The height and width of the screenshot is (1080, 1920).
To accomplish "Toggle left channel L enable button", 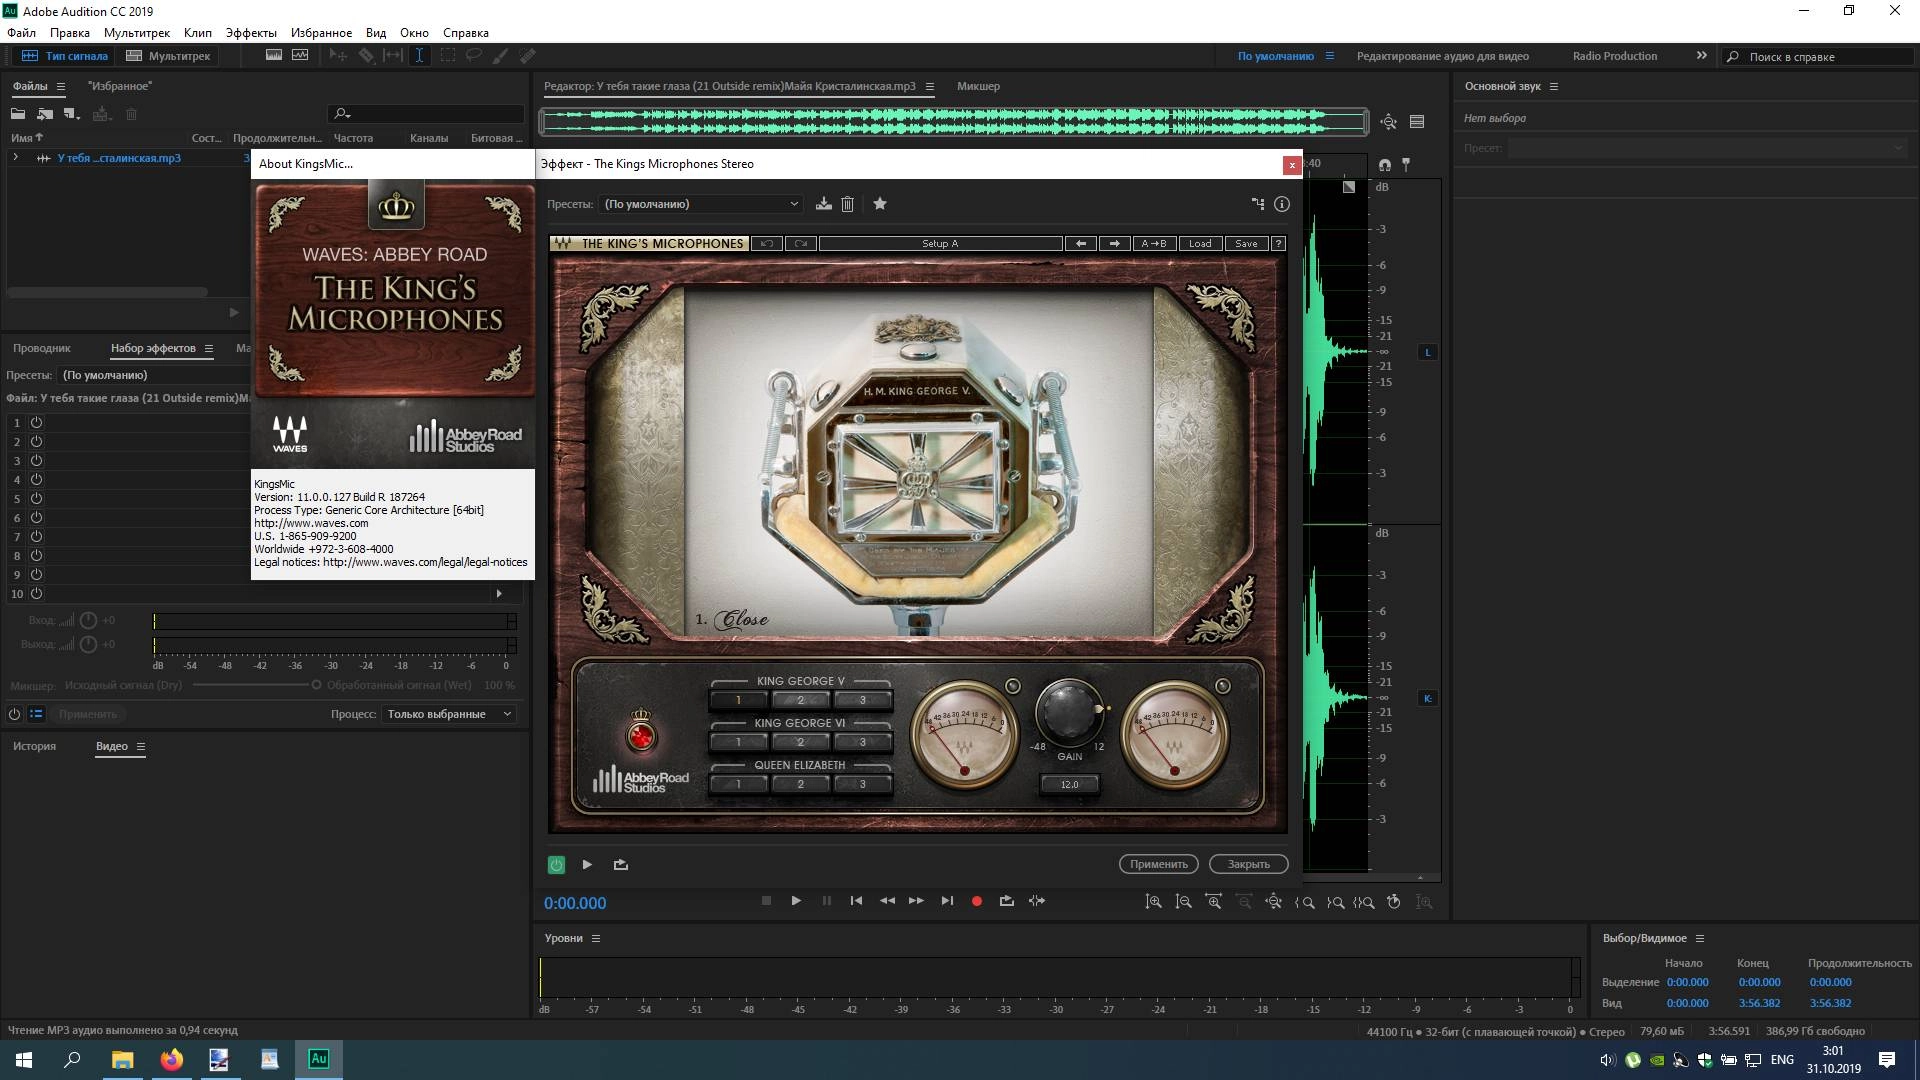I will tap(1428, 352).
